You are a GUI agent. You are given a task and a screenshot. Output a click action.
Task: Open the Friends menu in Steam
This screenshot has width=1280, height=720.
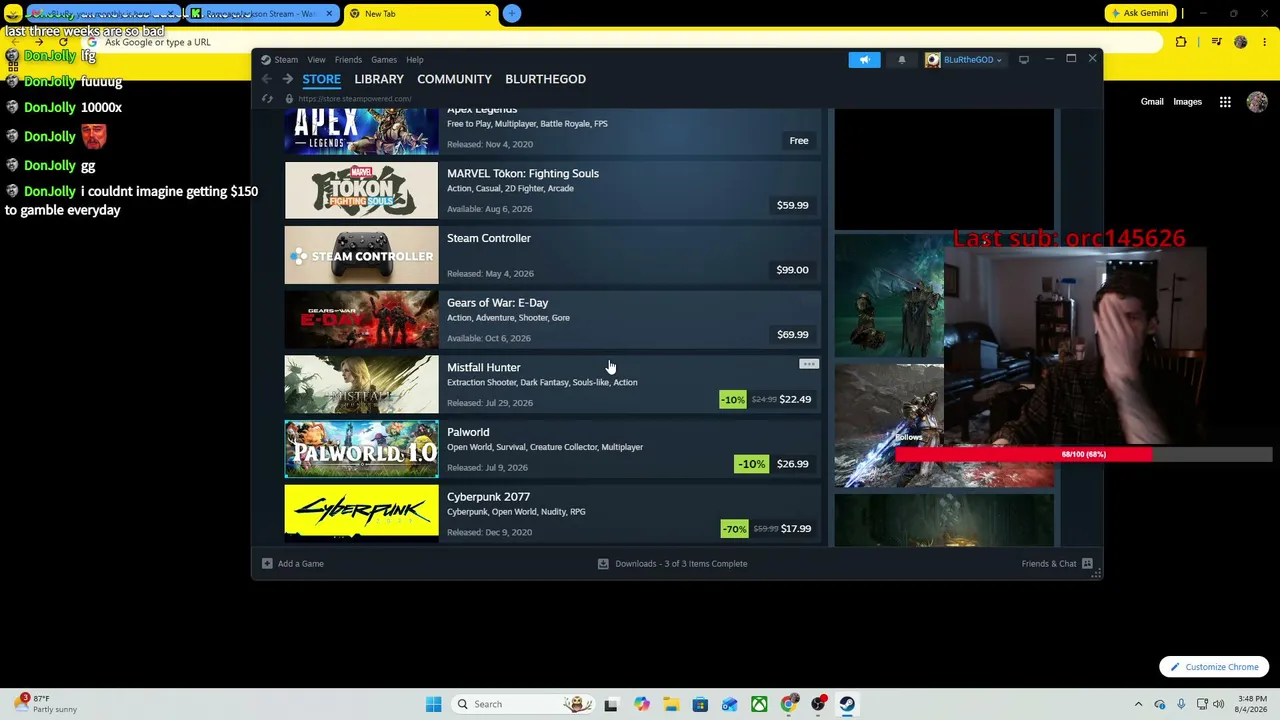(x=348, y=60)
